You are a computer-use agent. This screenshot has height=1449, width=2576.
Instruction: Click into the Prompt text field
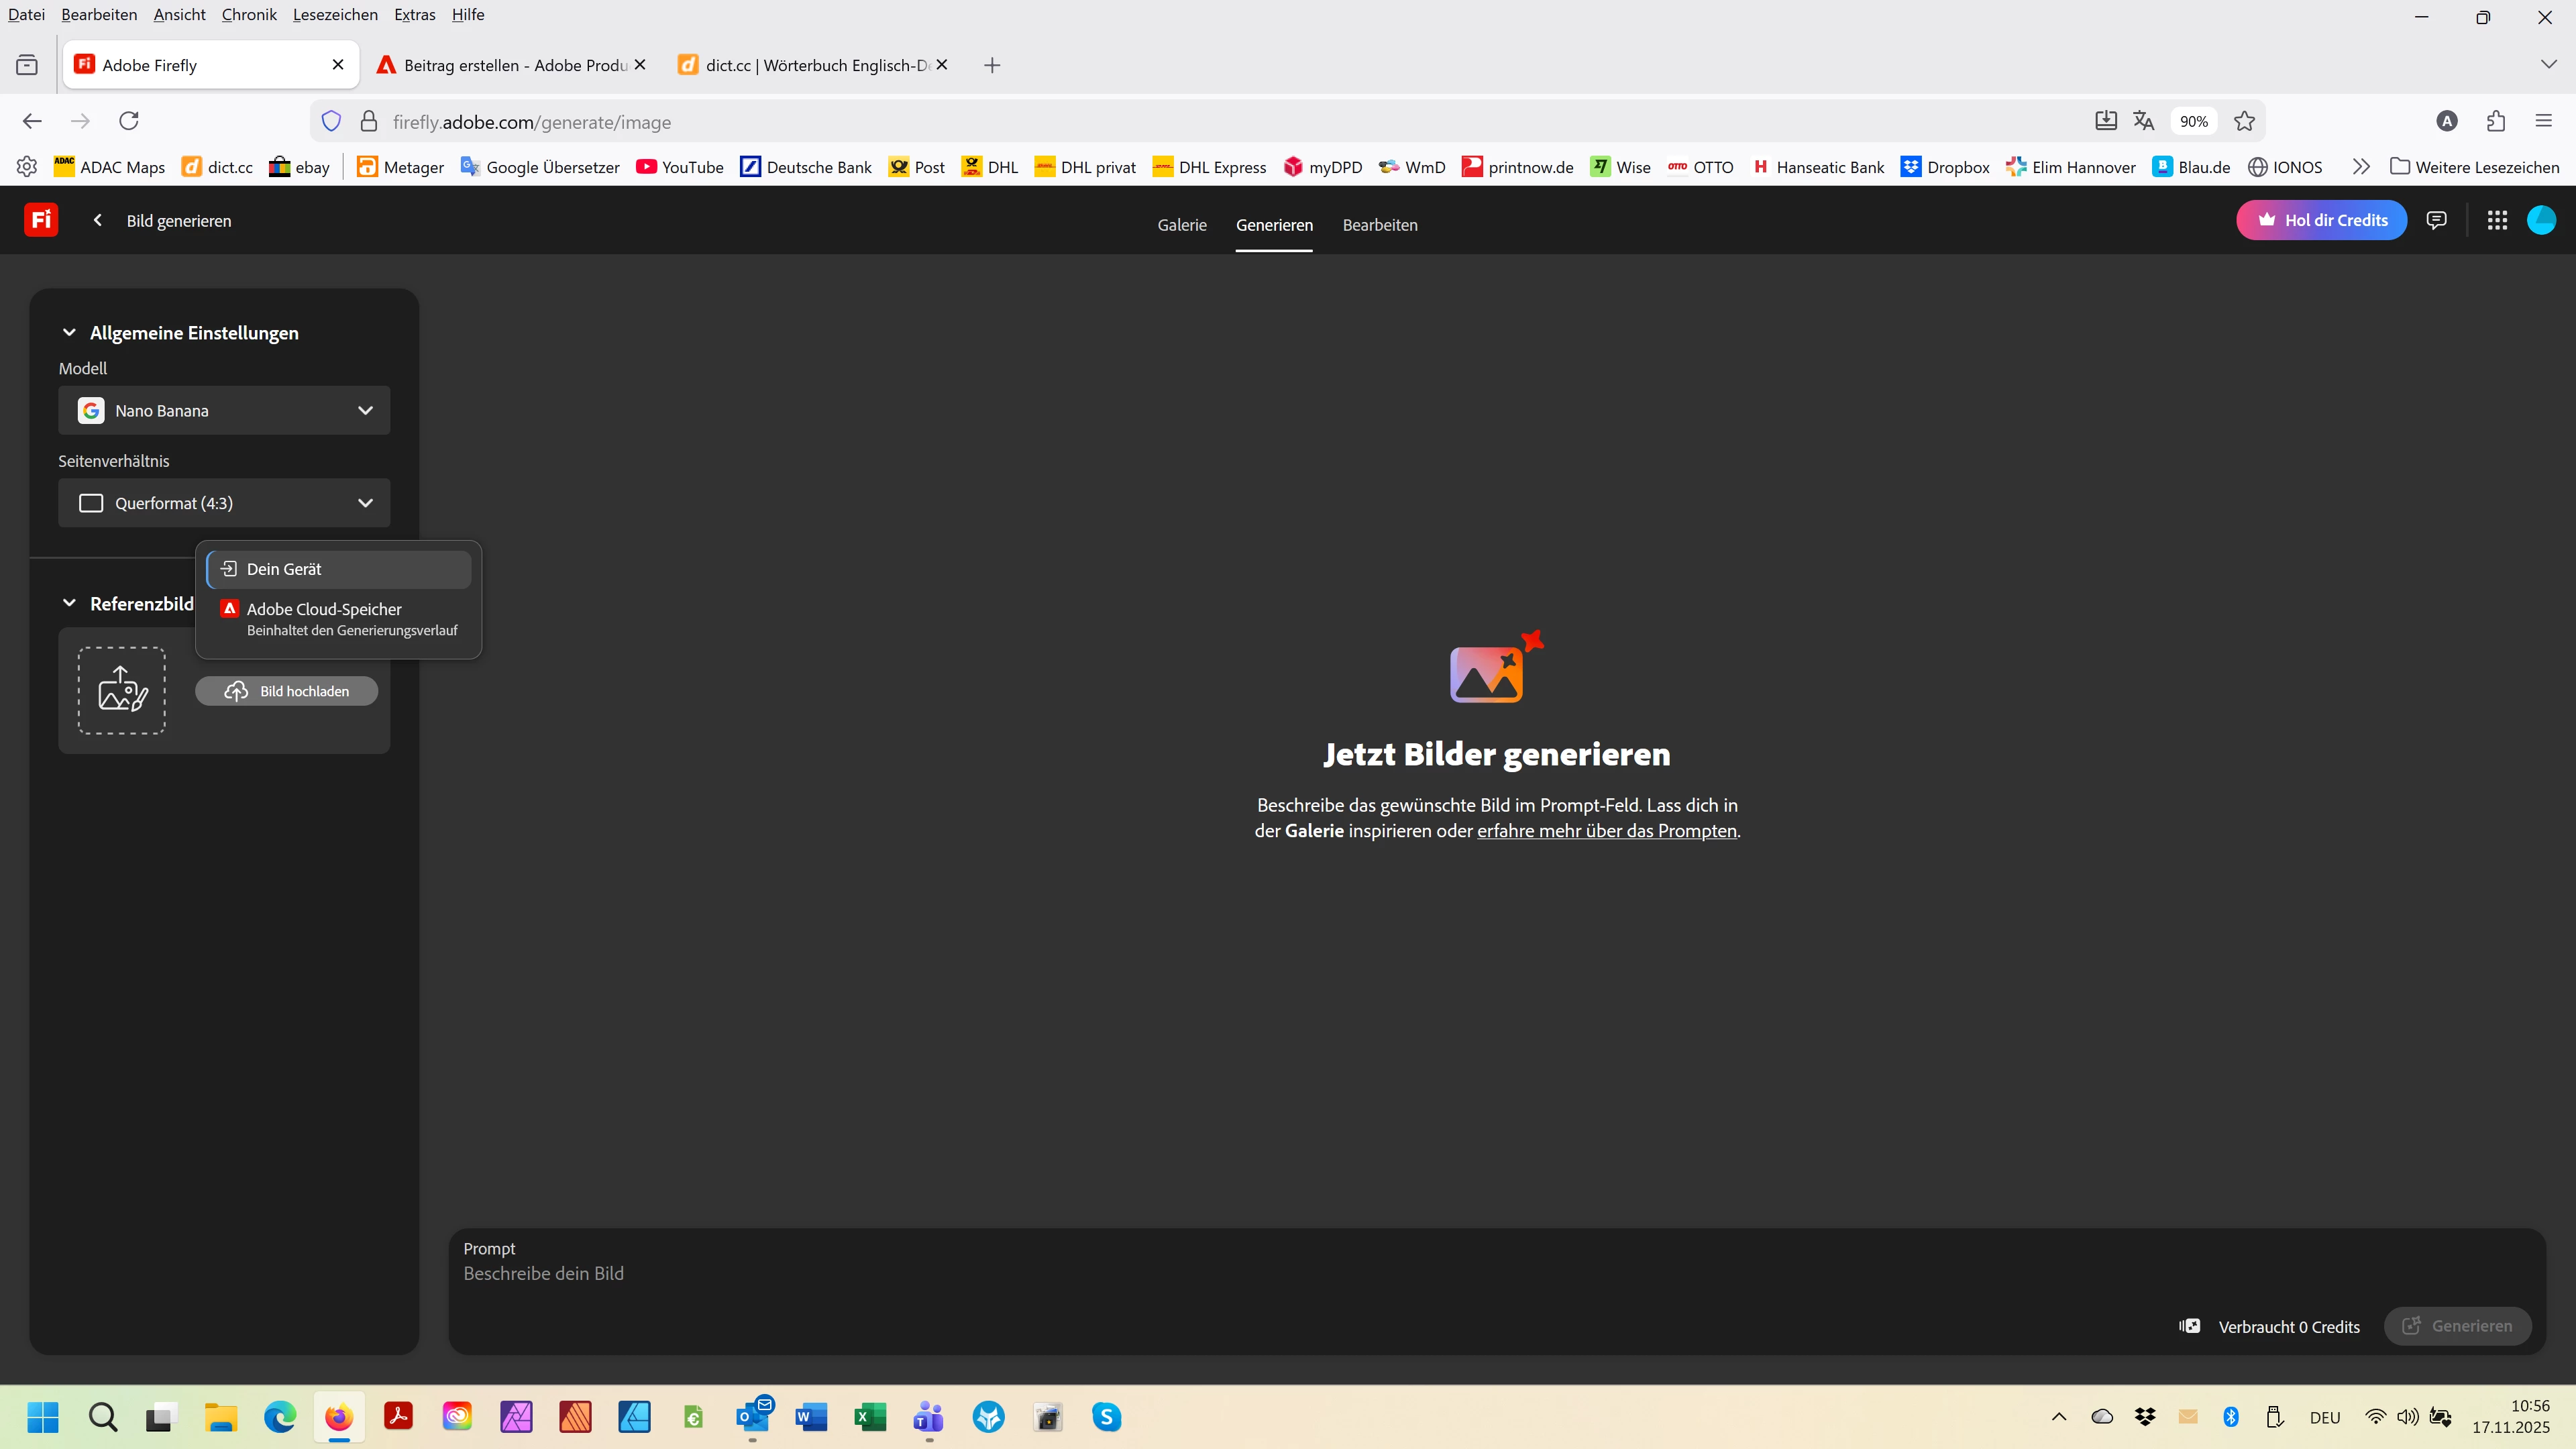click(1200, 1273)
